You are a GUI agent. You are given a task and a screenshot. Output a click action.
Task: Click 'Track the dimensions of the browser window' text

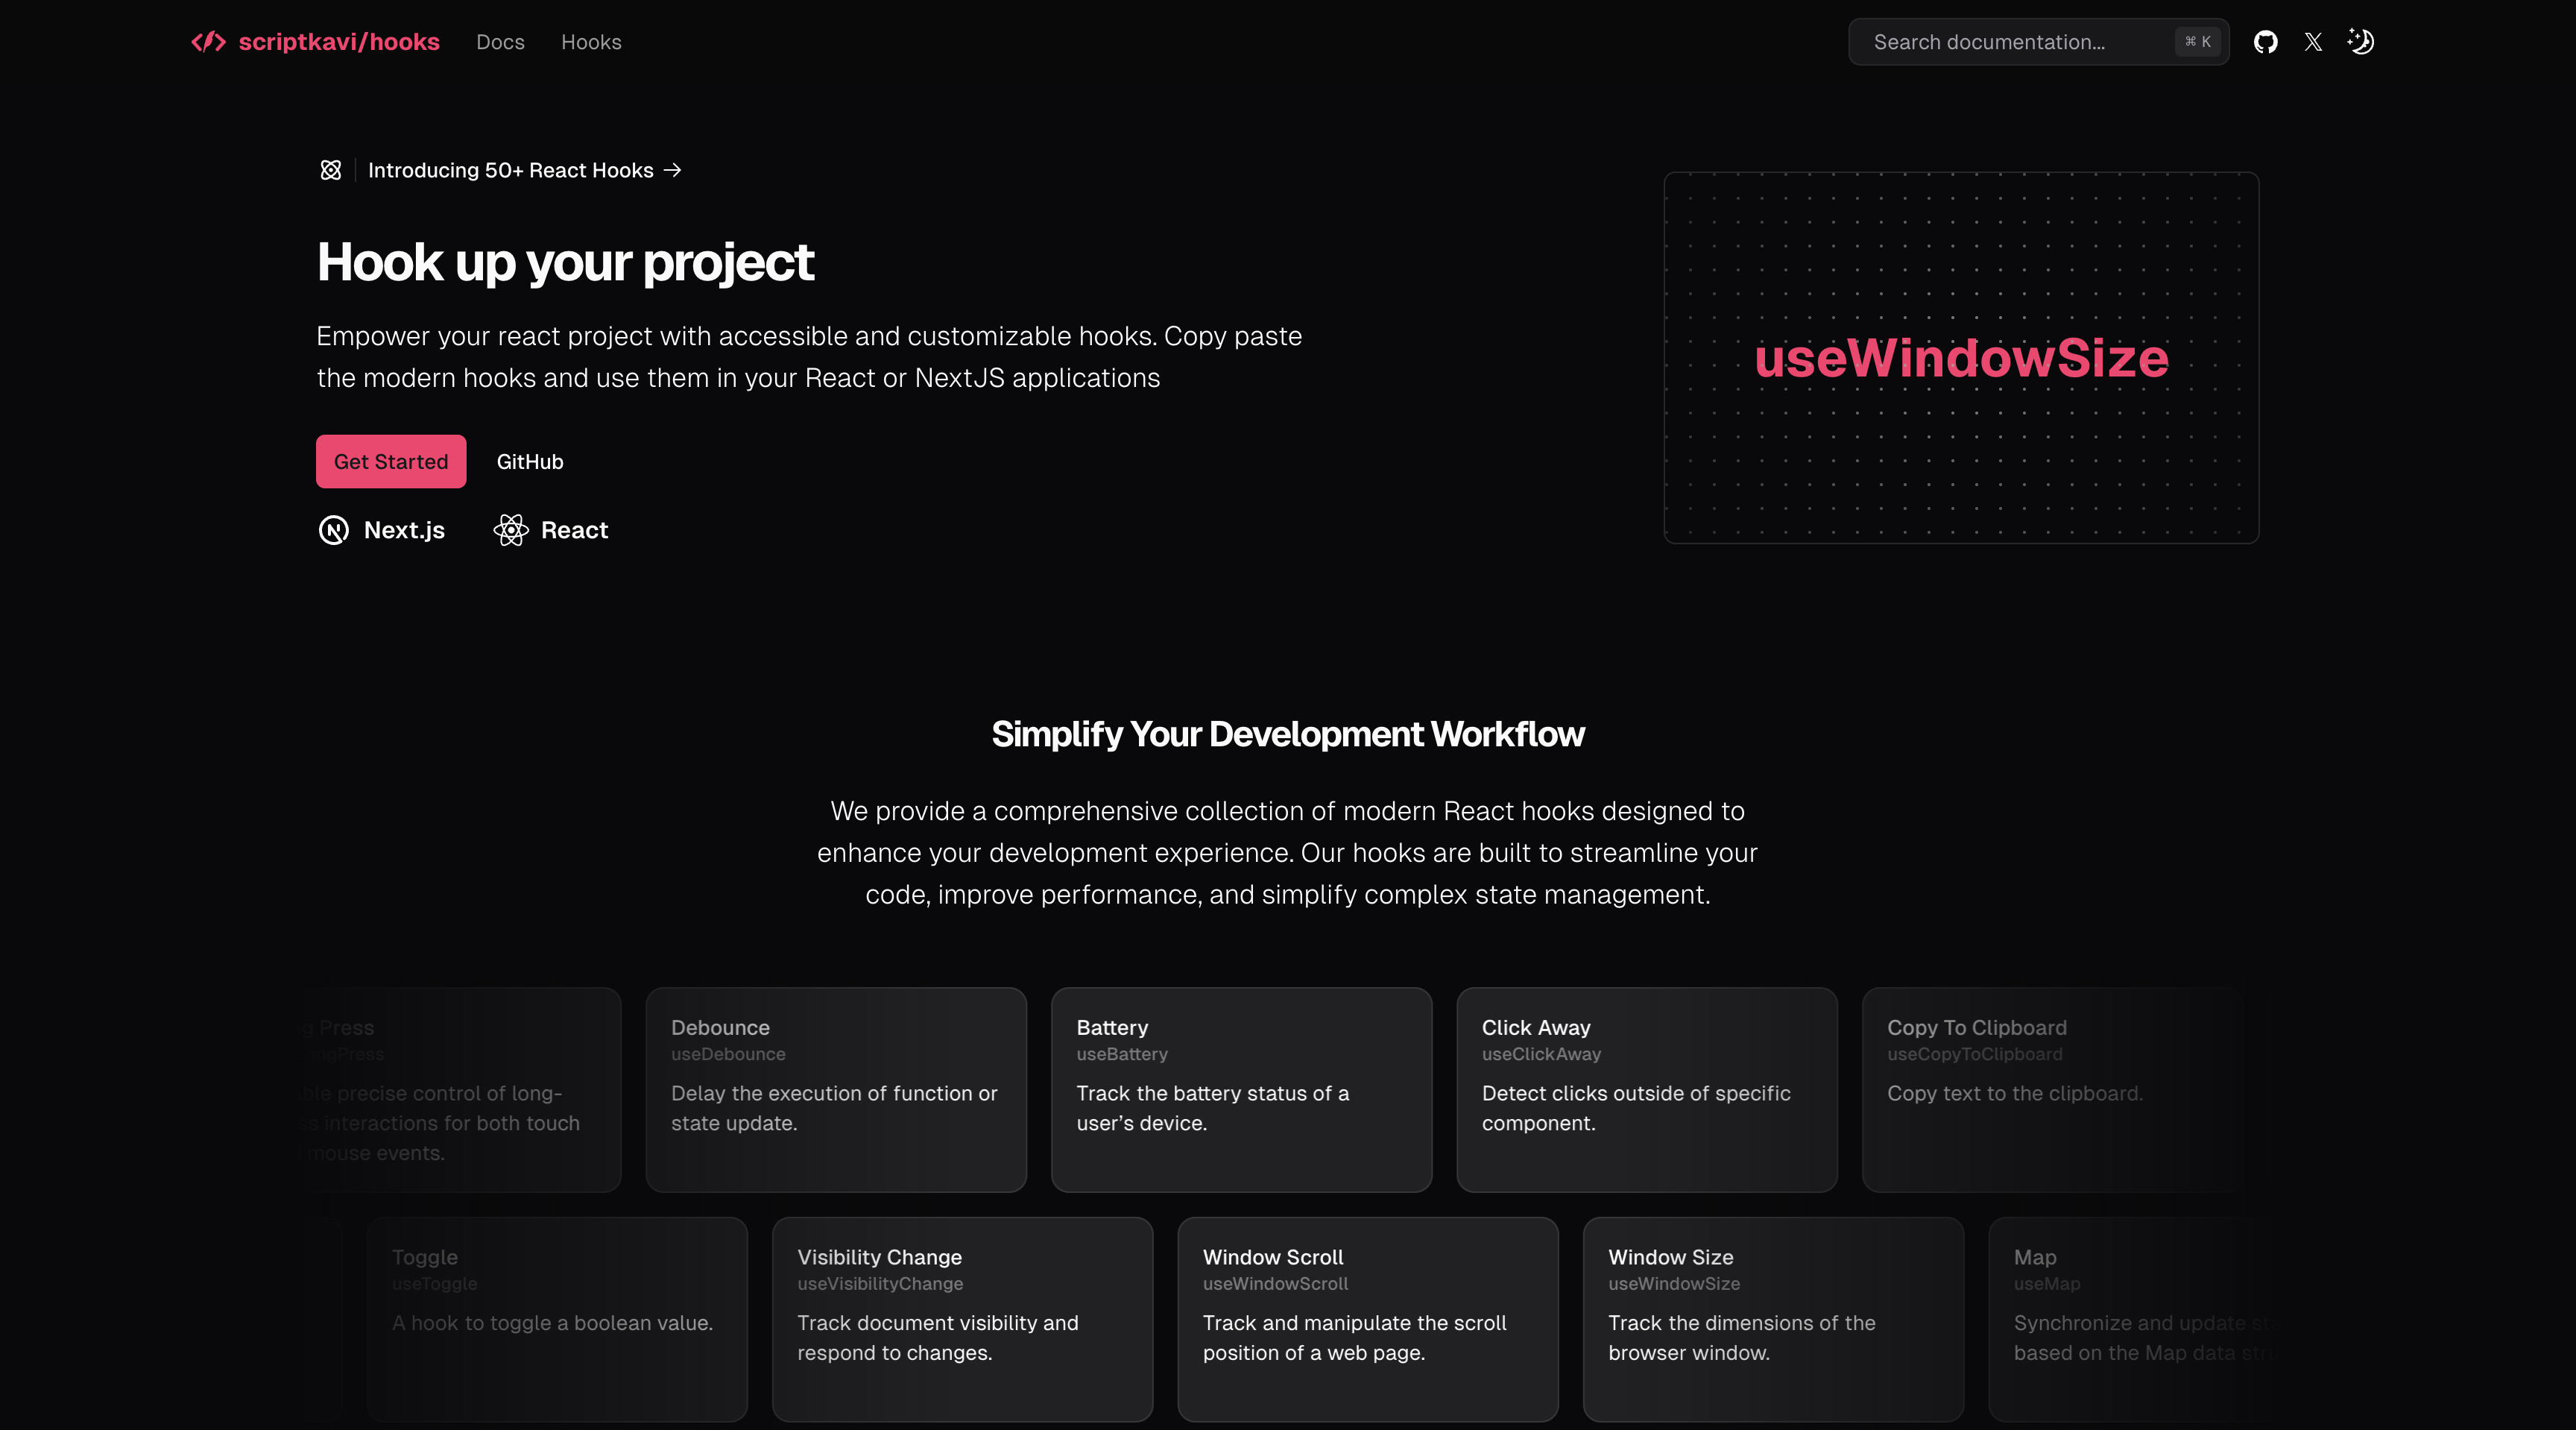coord(1742,1338)
